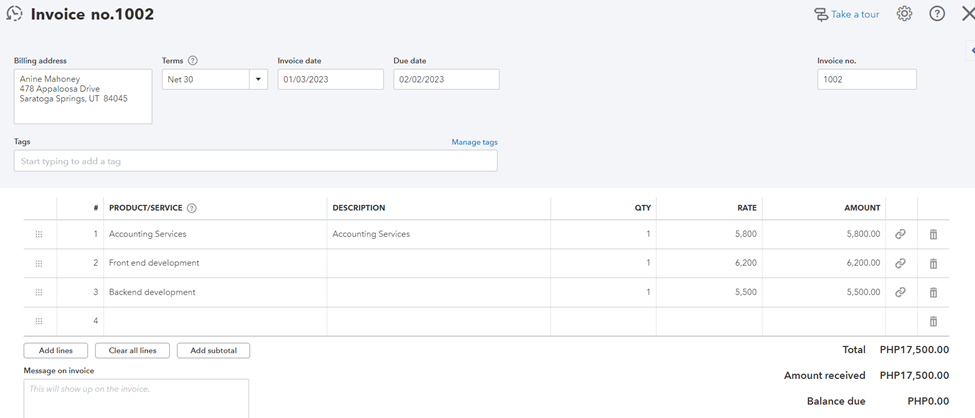Open the settings gear icon
975x418 pixels.
[x=904, y=14]
